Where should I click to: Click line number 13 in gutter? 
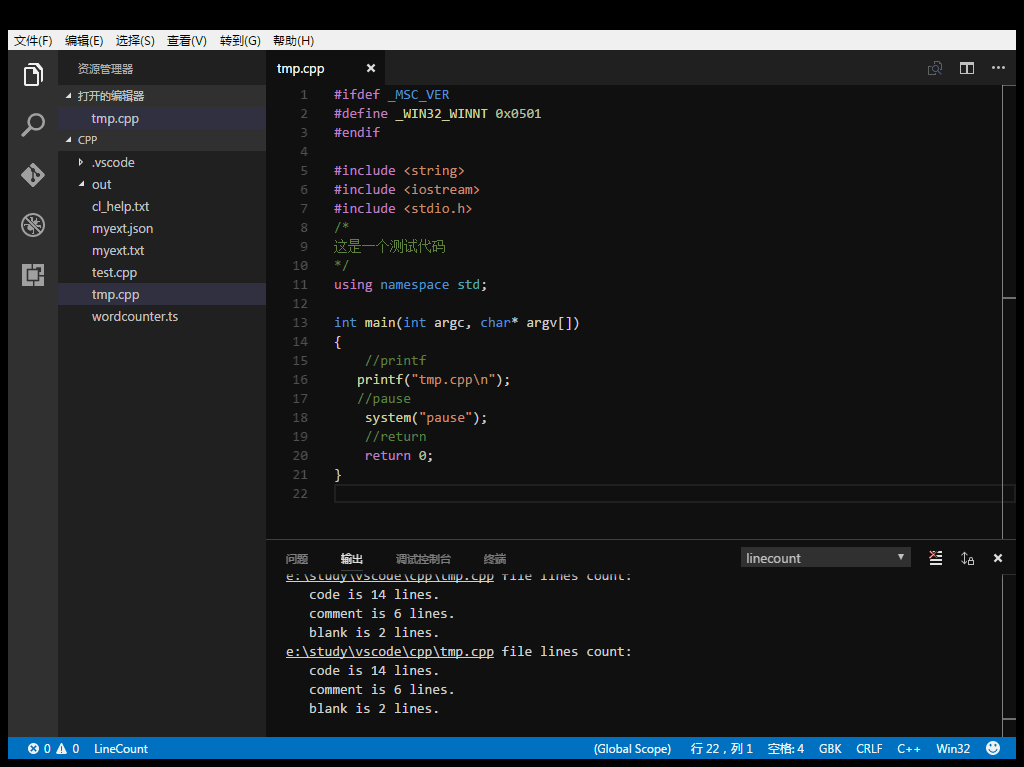coord(300,322)
